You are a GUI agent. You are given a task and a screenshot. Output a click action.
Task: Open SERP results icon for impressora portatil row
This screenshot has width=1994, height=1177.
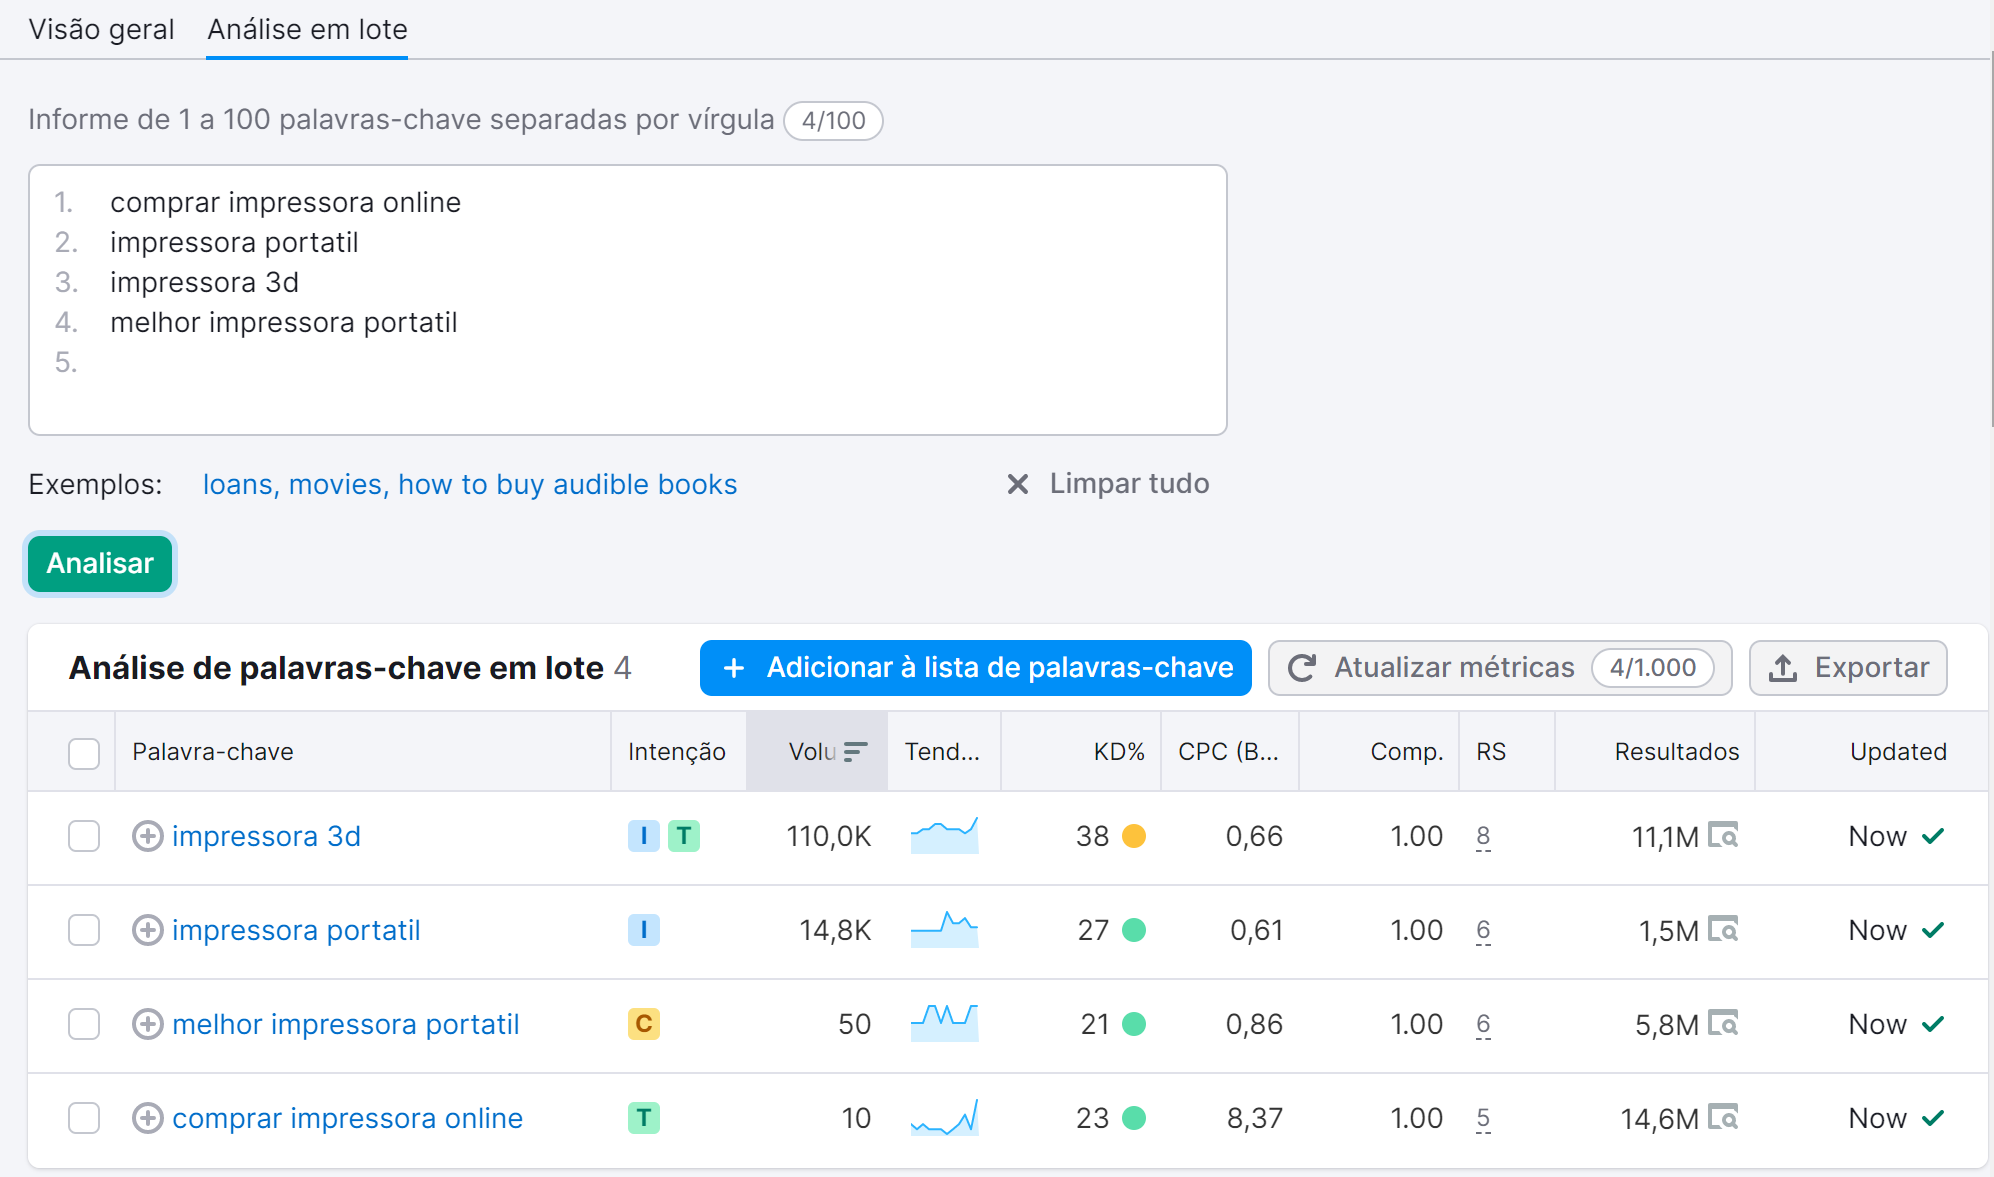1723,929
